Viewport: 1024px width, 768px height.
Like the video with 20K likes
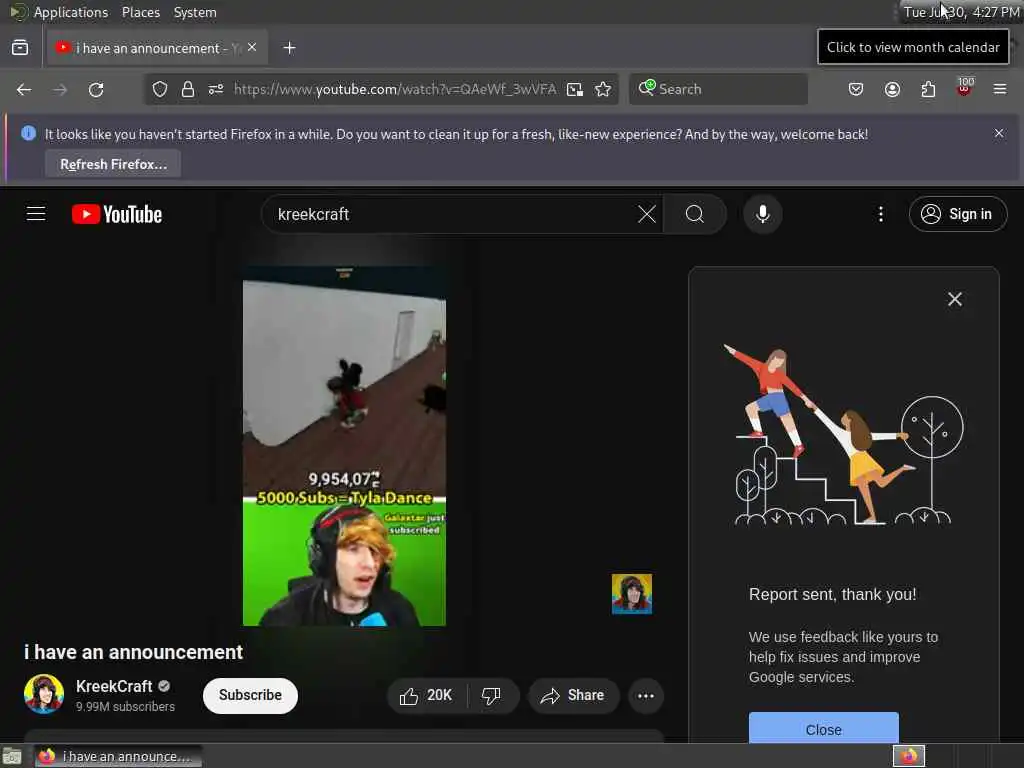point(426,696)
